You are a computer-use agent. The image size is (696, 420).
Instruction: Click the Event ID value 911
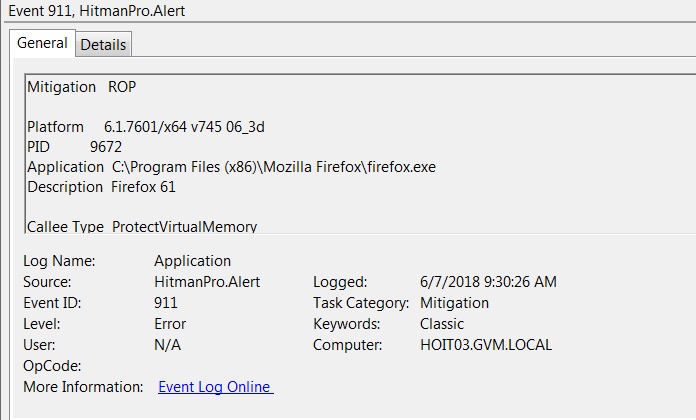[x=166, y=303]
